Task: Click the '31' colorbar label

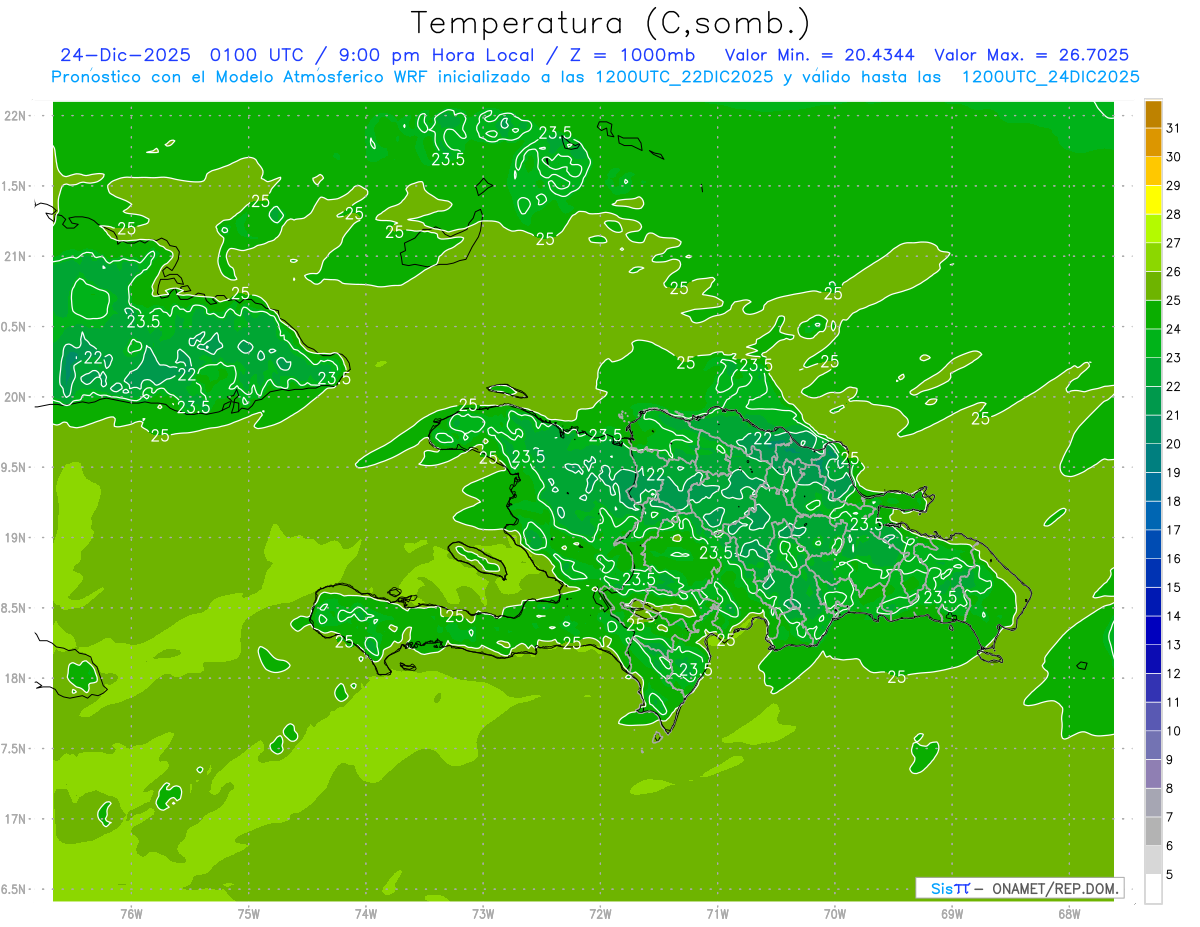Action: point(1173,129)
